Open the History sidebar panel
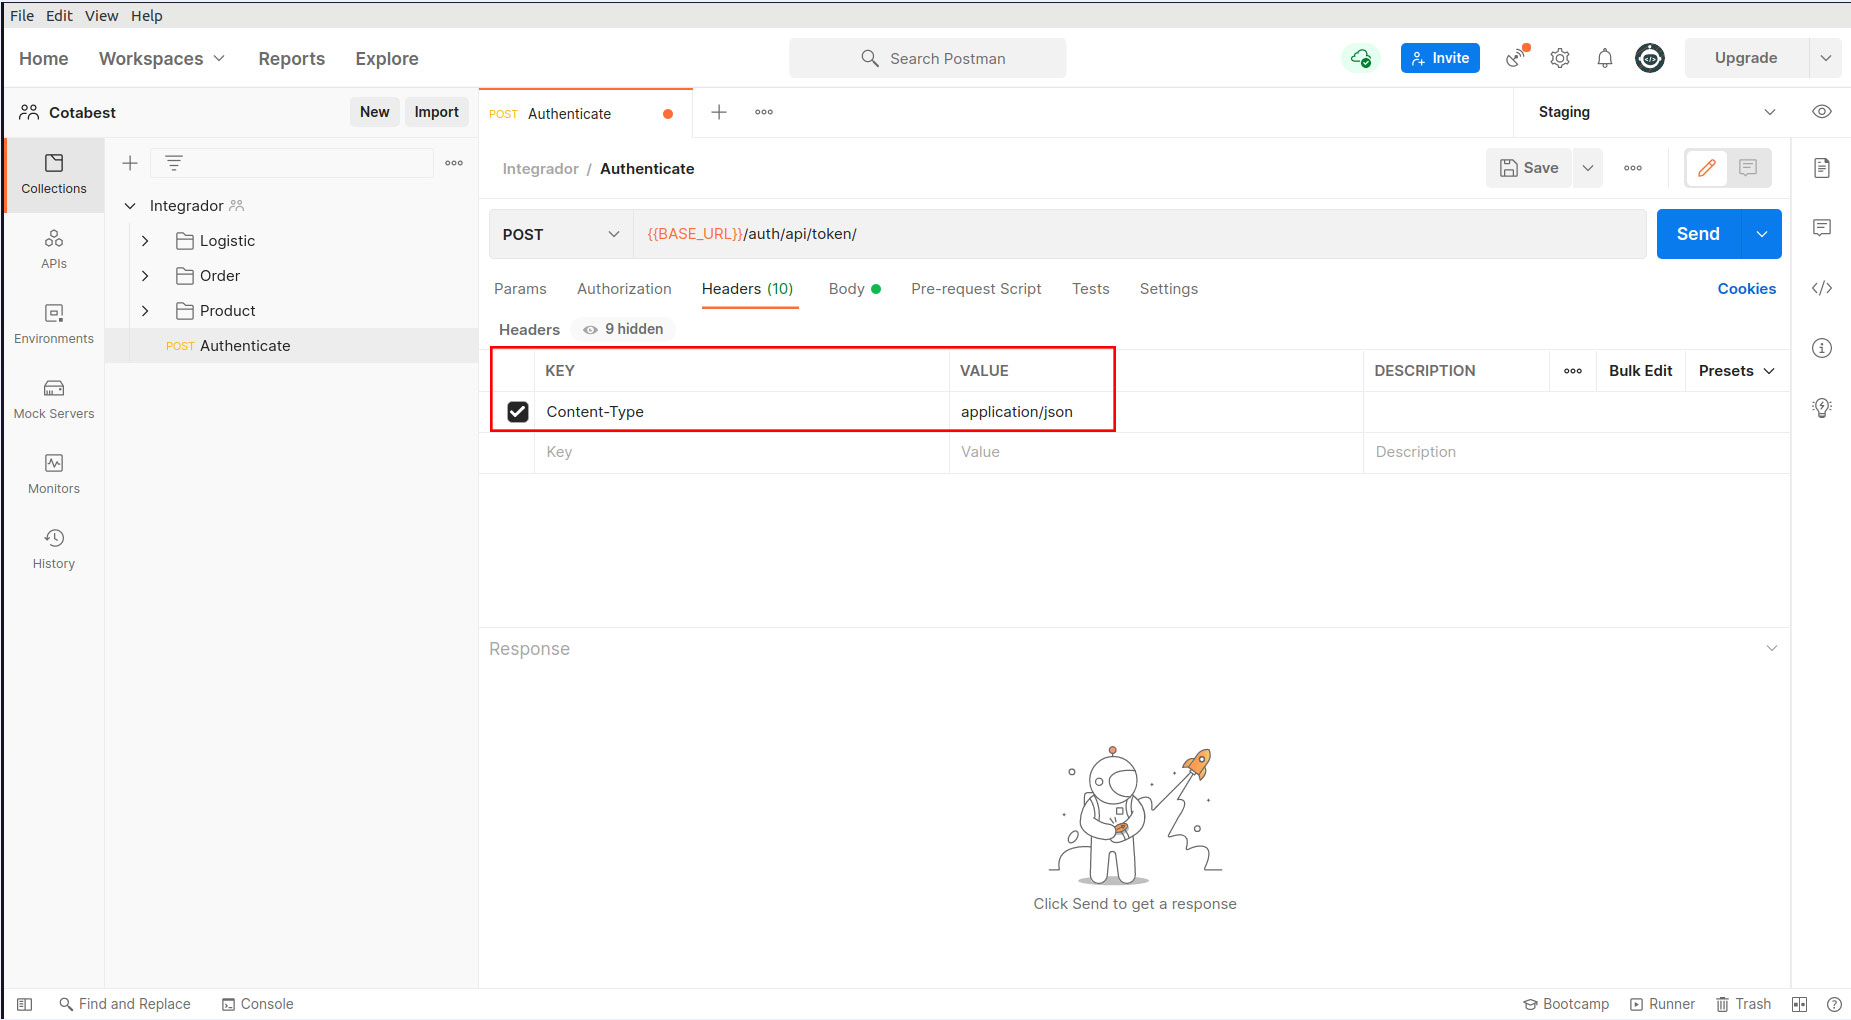 [x=54, y=549]
